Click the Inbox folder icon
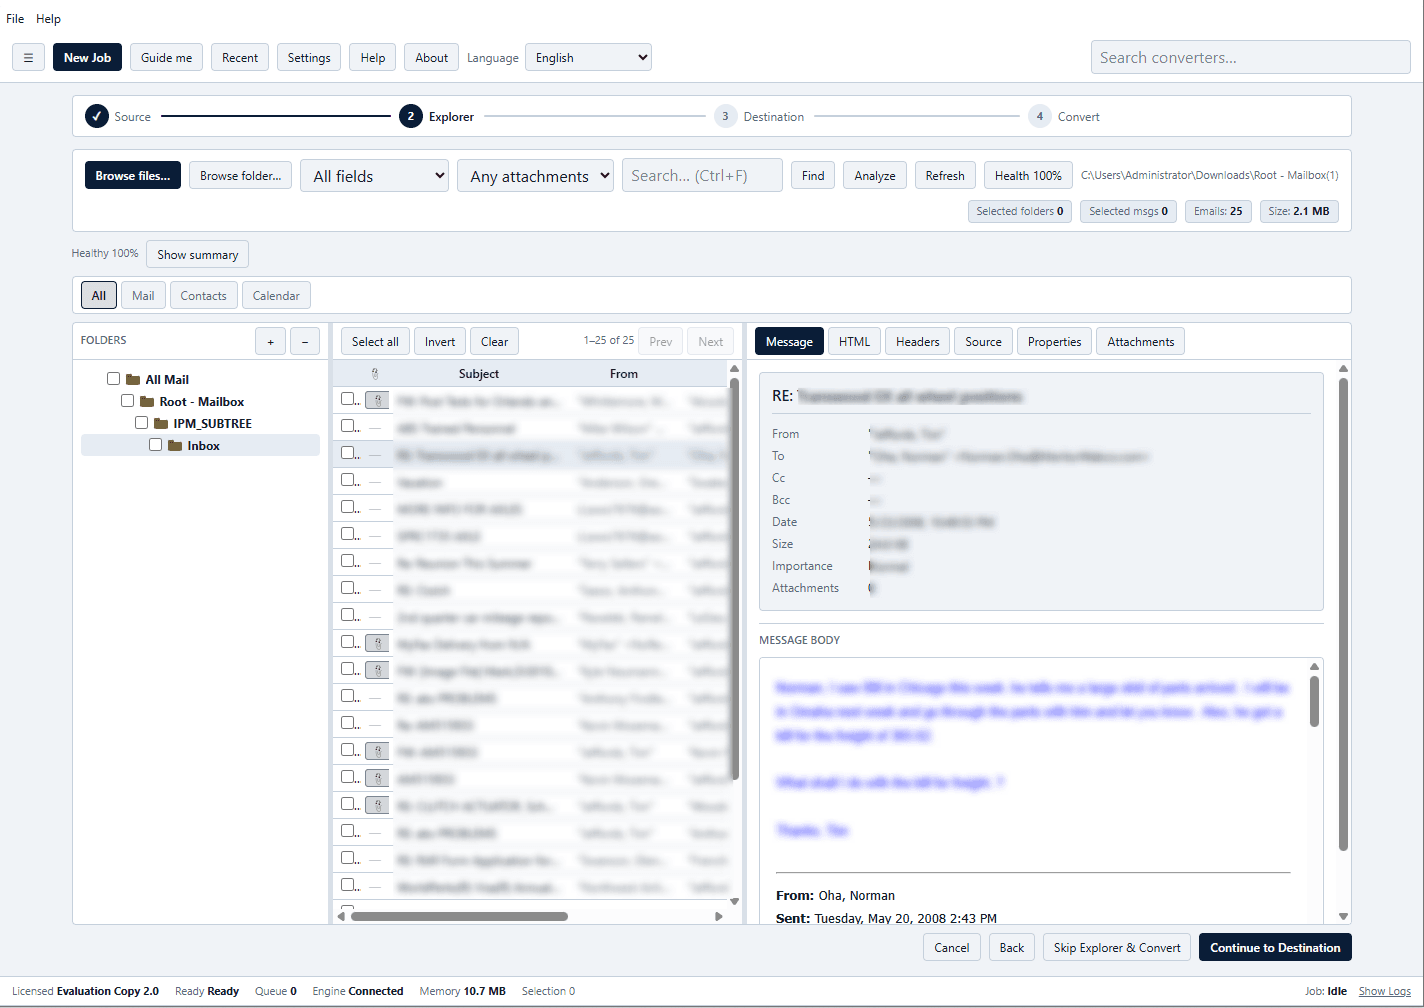This screenshot has width=1424, height=1008. click(x=175, y=446)
